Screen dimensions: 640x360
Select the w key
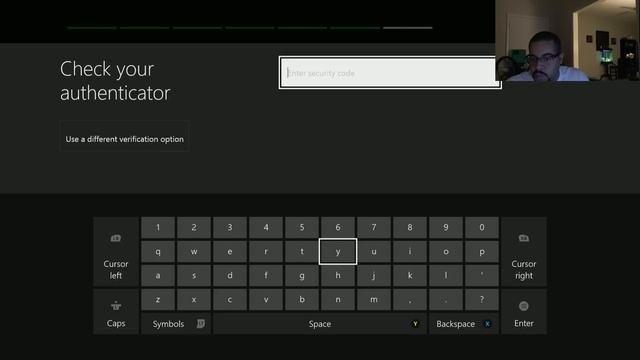point(194,251)
